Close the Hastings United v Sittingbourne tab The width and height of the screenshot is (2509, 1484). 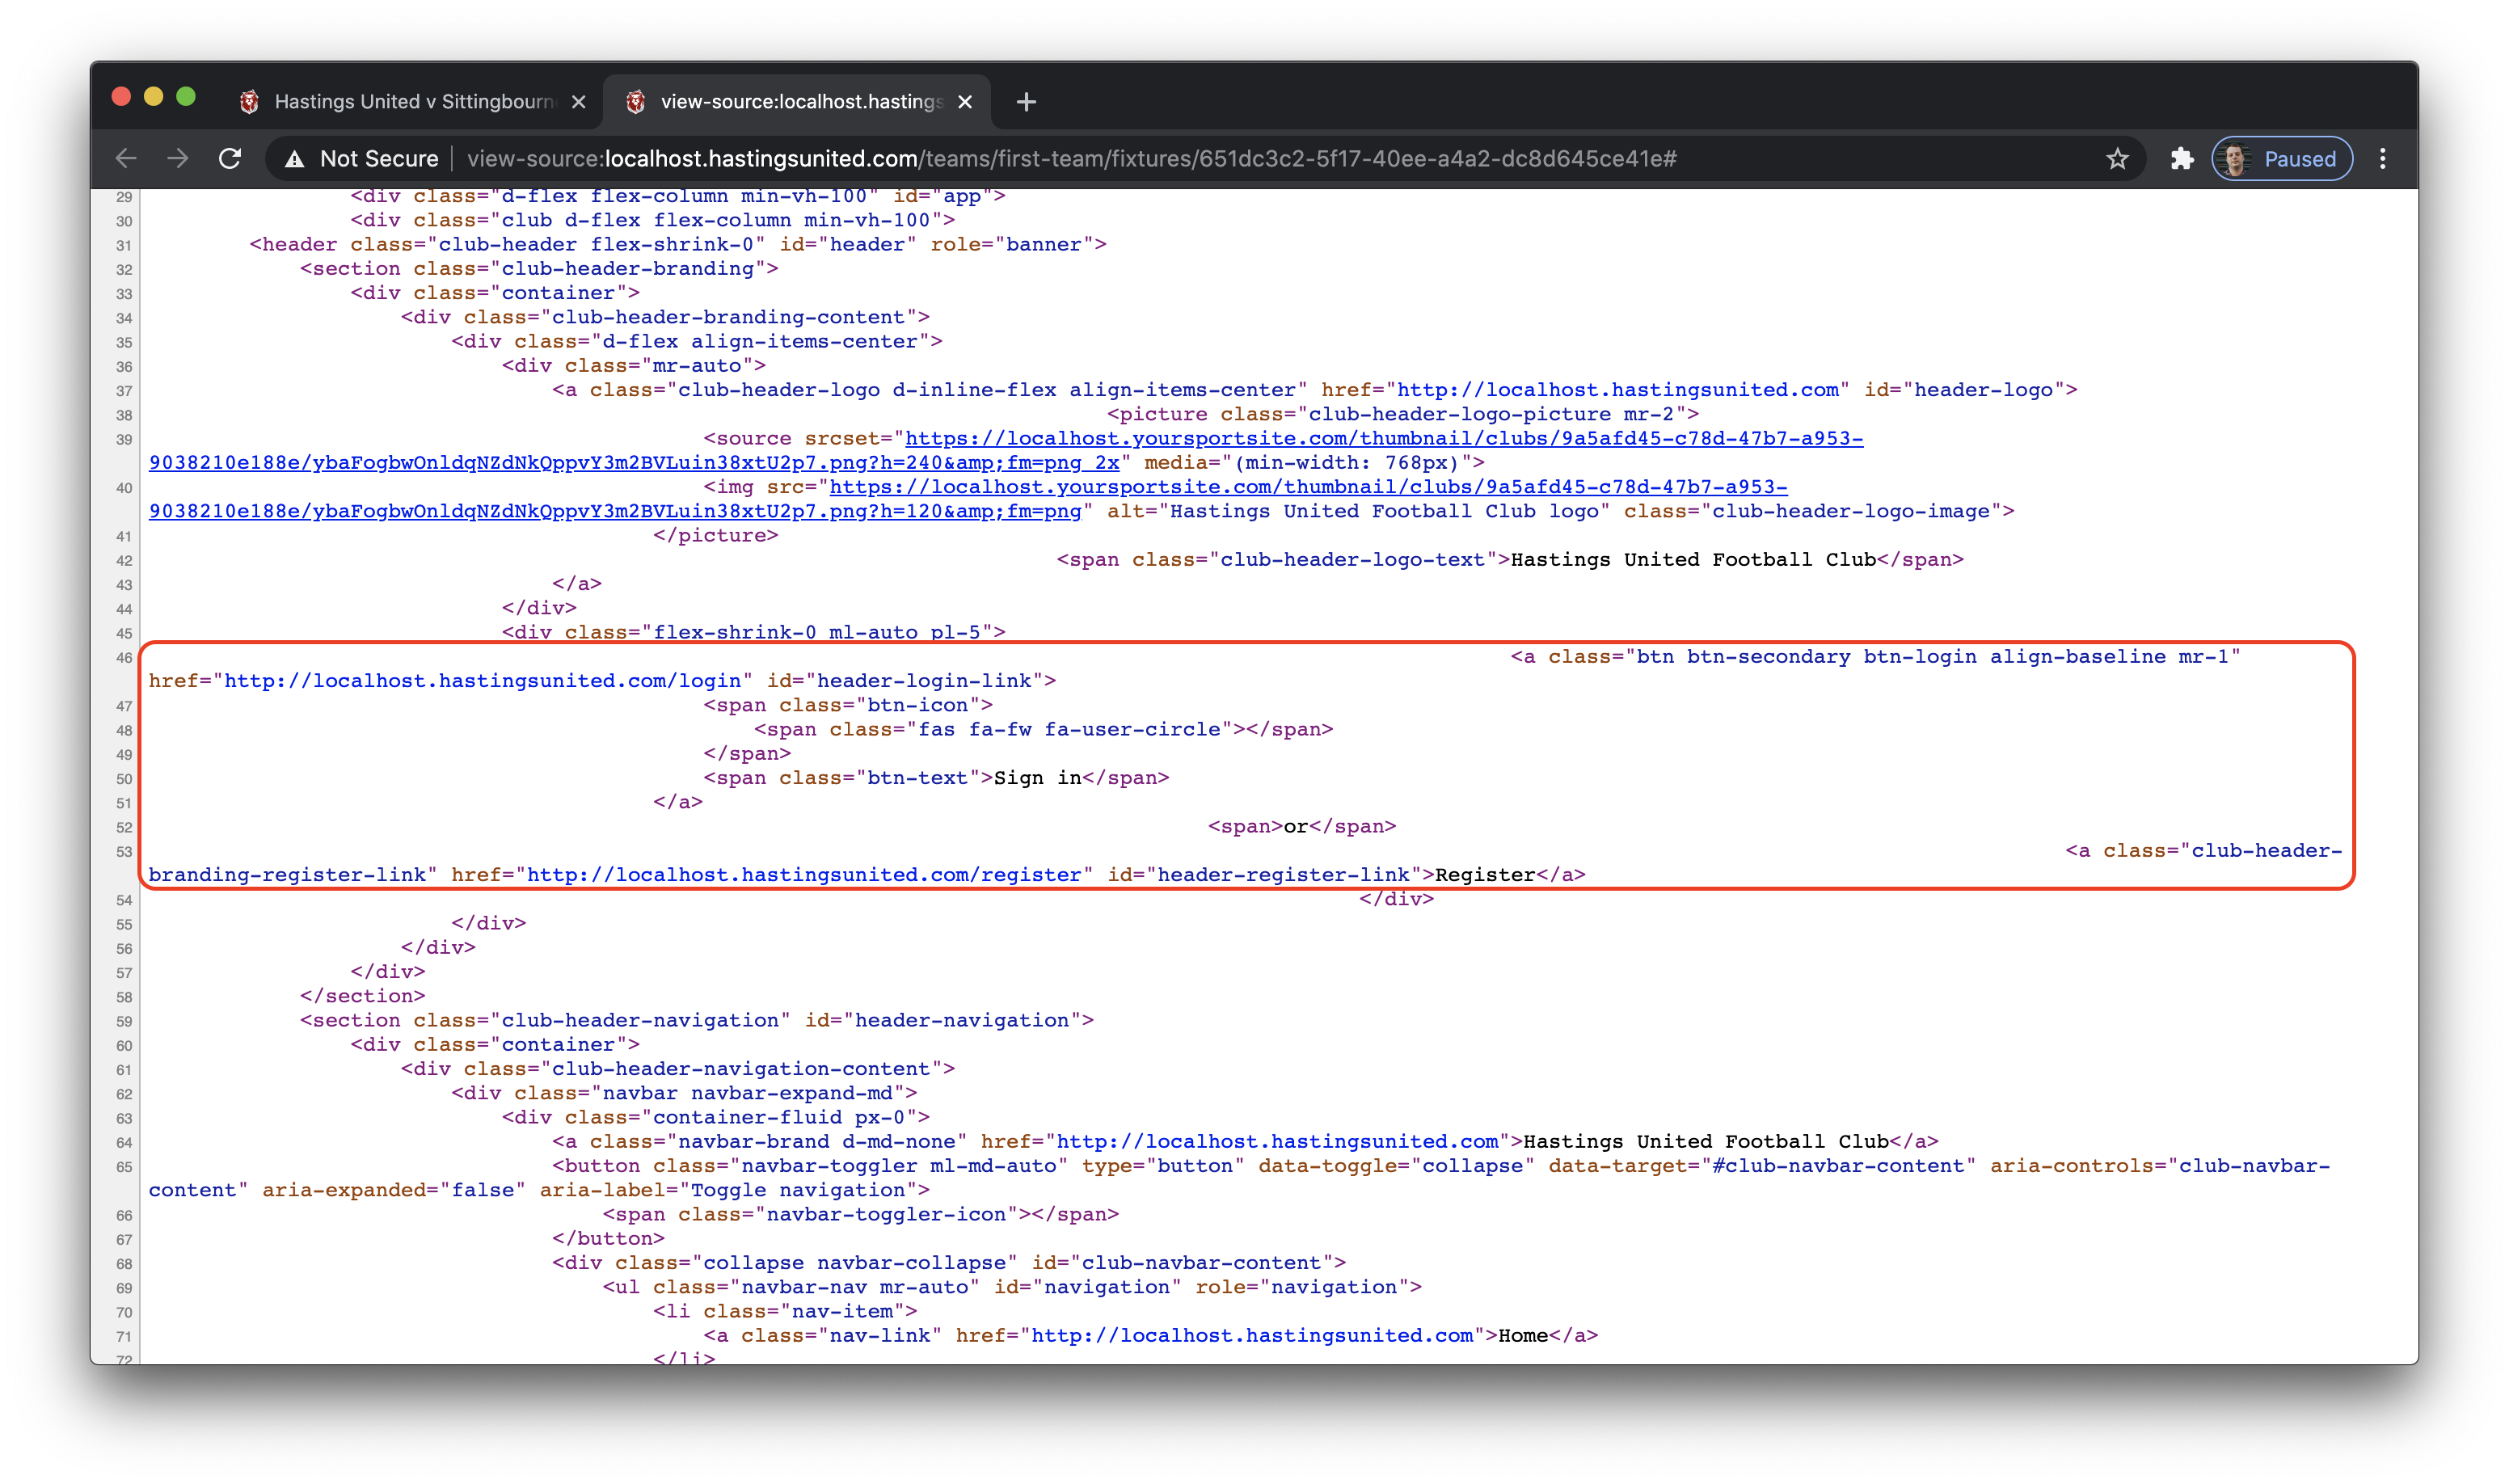tap(578, 102)
